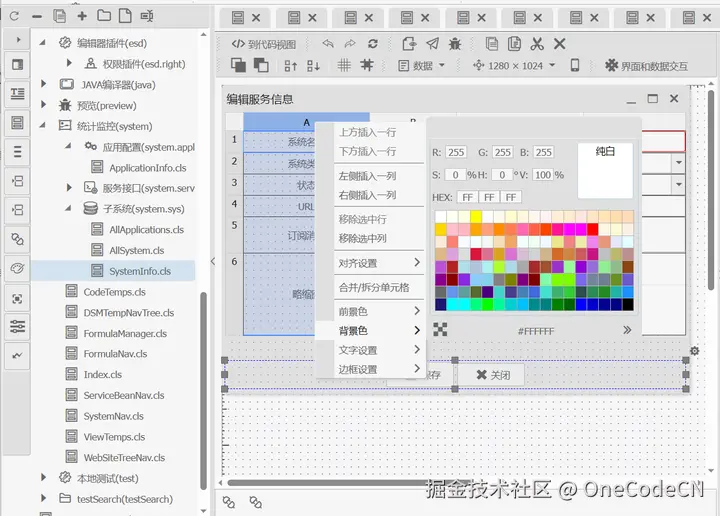
Task: Click the scissors cut icon
Action: tap(537, 43)
